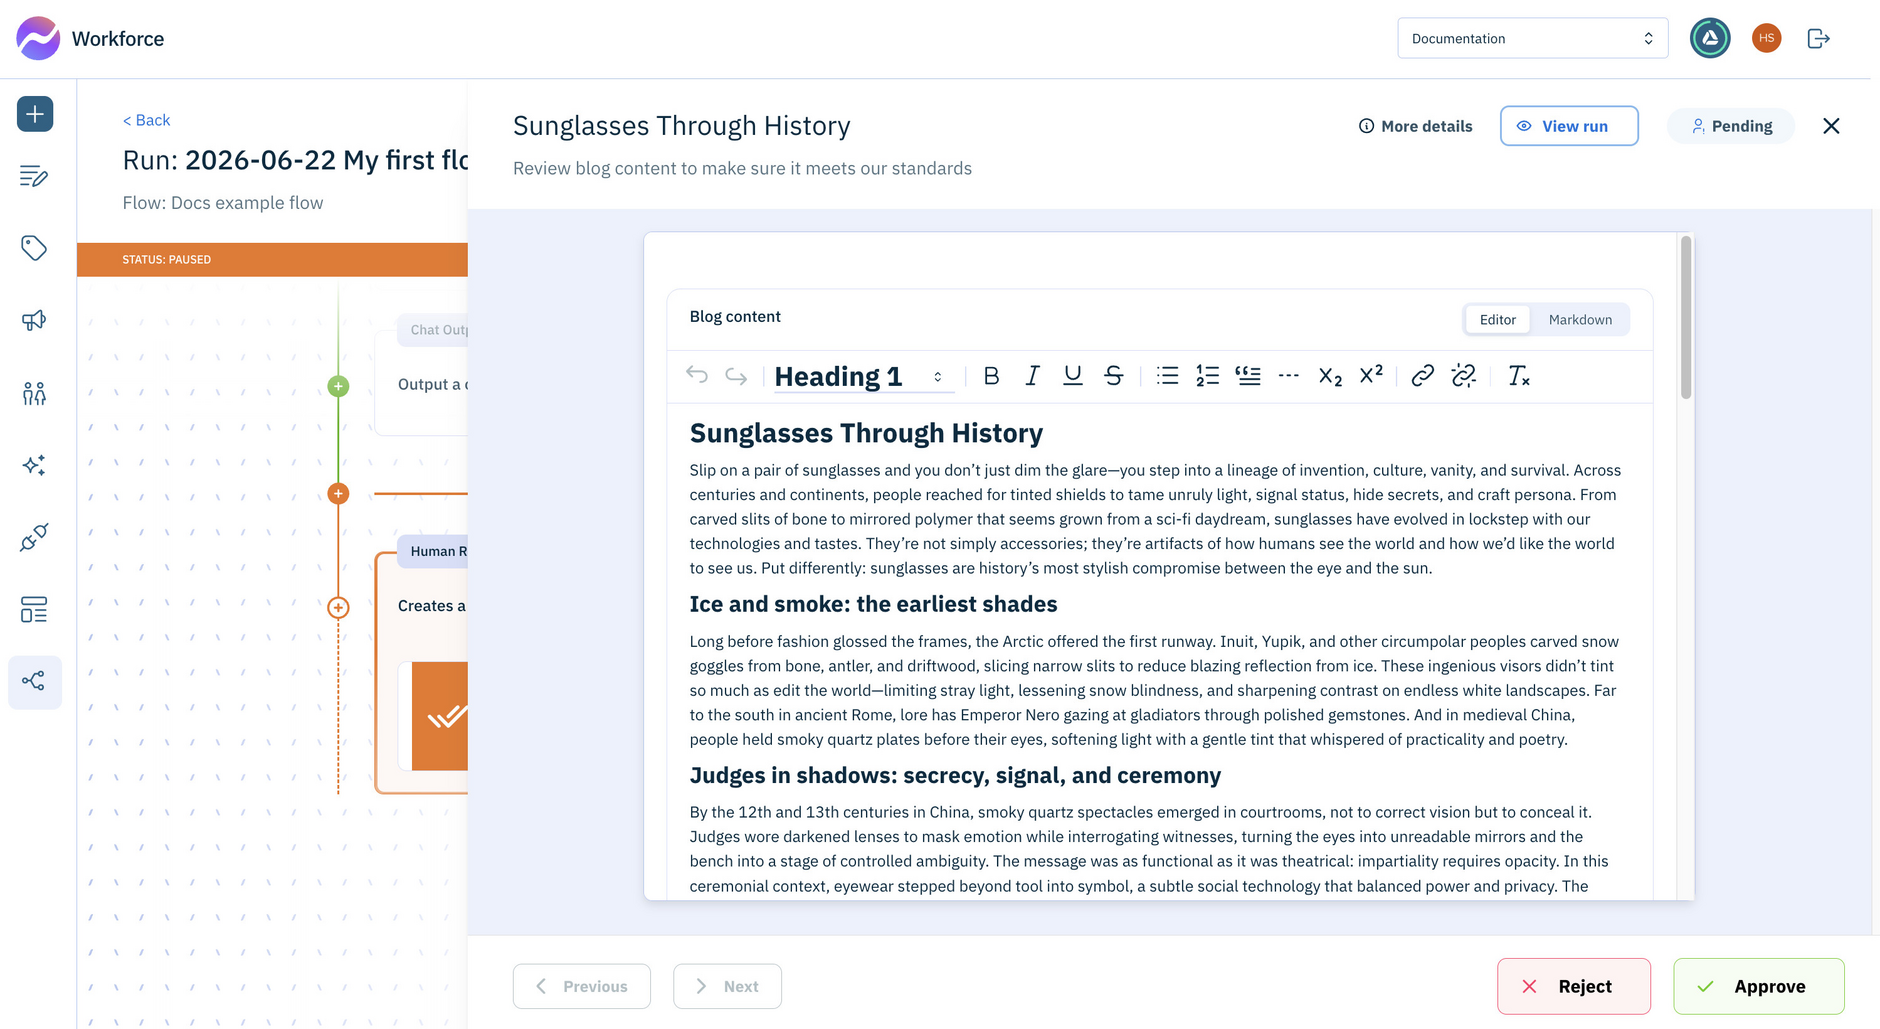
Task: Apply superscript formatting
Action: coord(1371,376)
